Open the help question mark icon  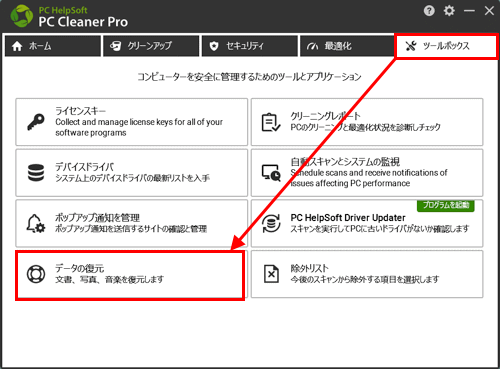point(429,11)
